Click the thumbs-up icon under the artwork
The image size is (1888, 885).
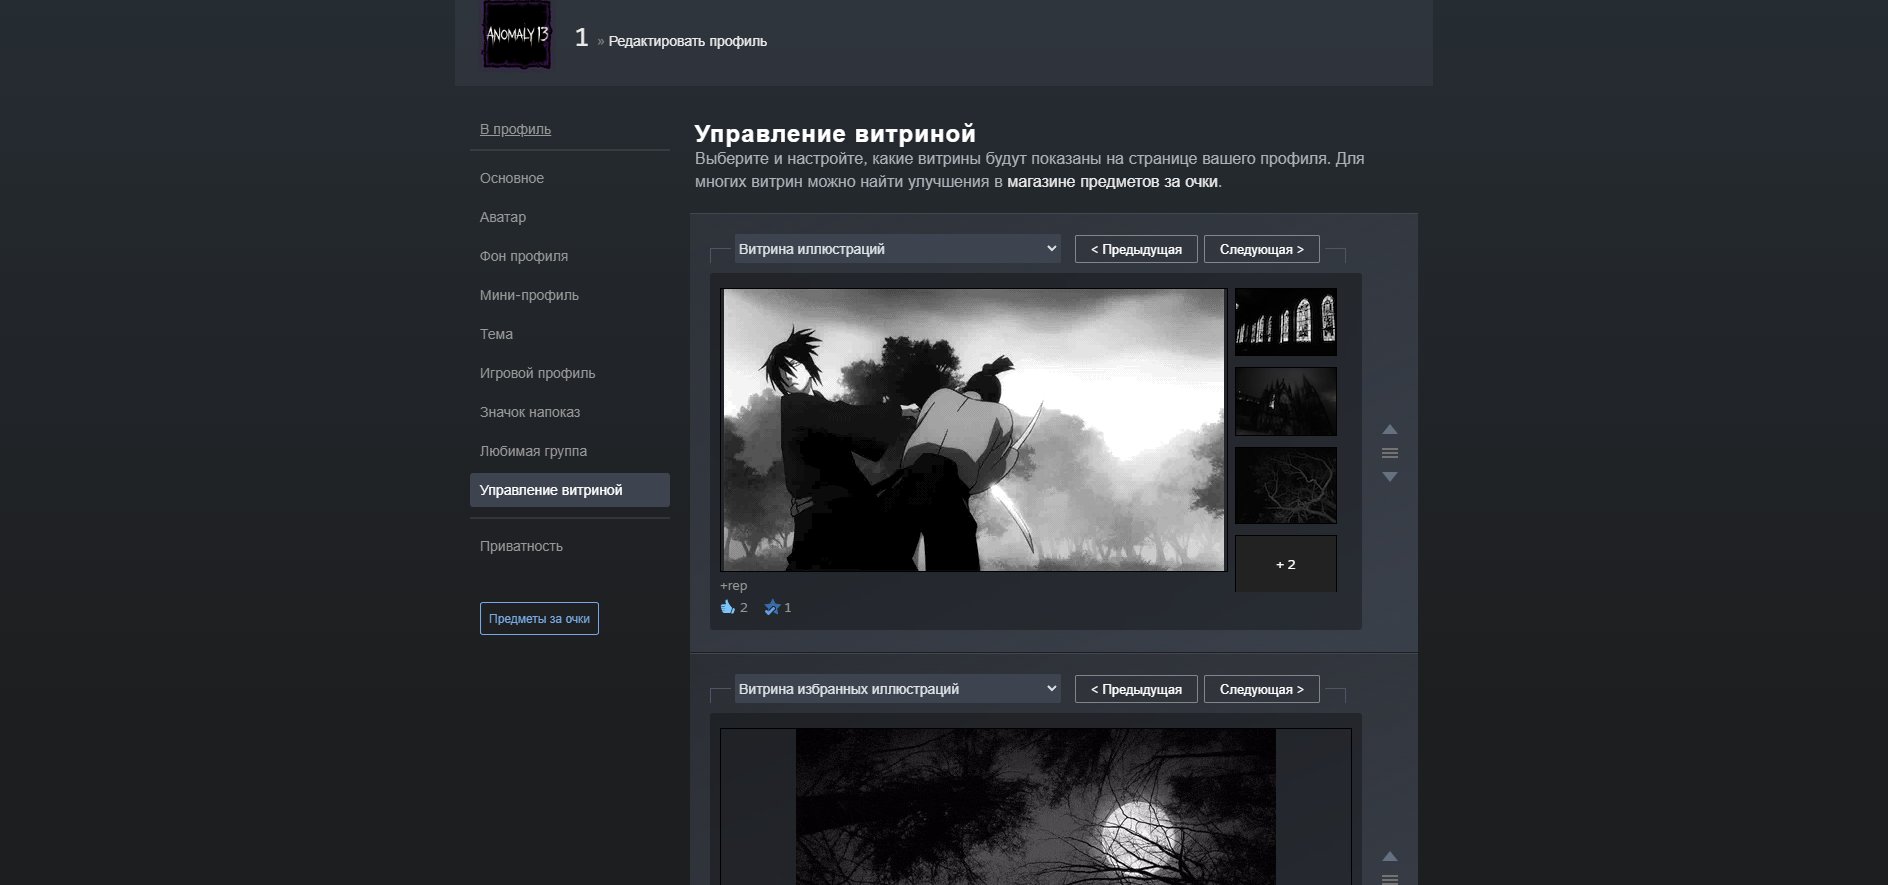click(x=727, y=607)
